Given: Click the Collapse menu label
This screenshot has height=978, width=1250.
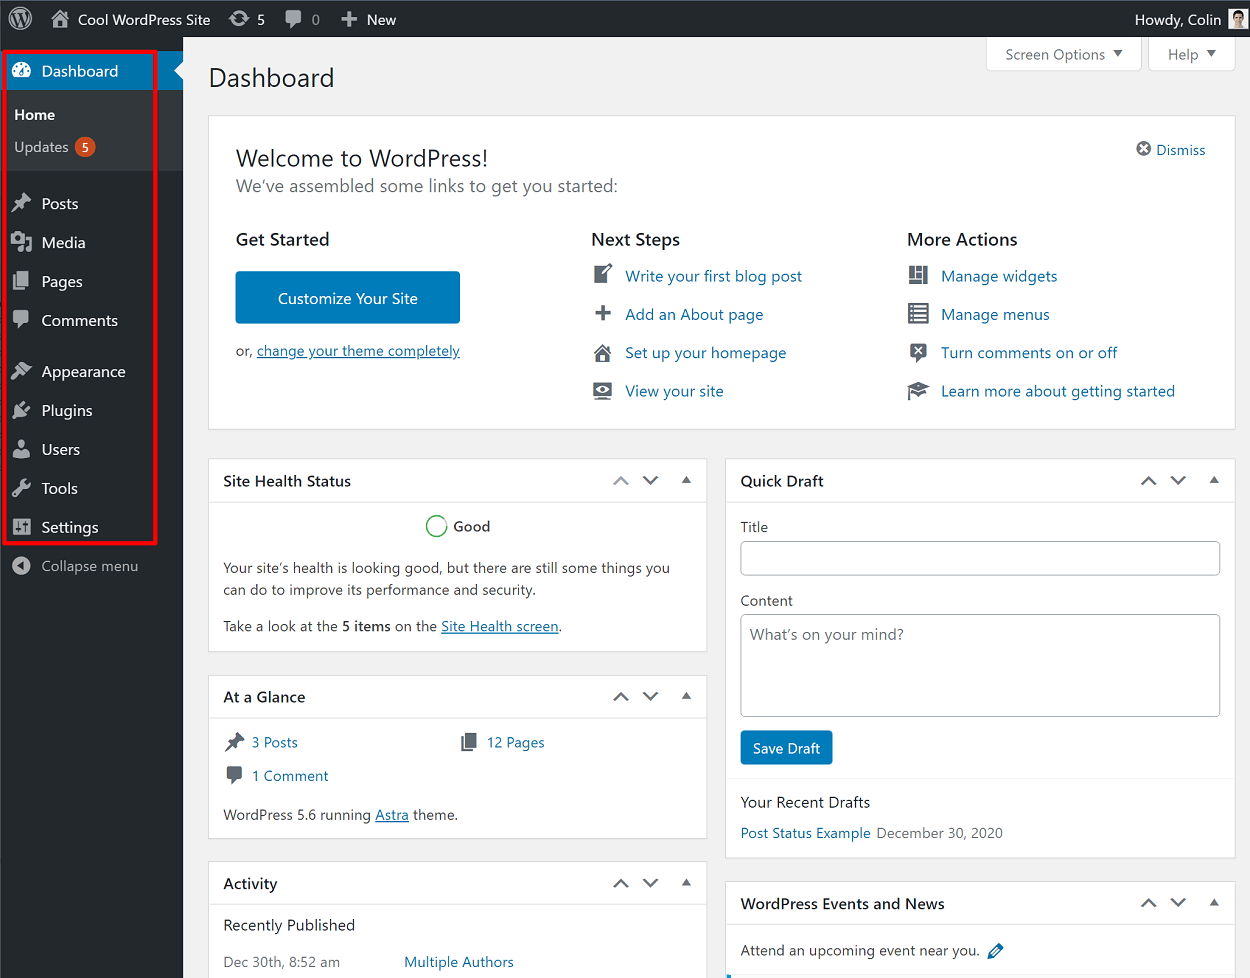Looking at the screenshot, I should coord(90,566).
